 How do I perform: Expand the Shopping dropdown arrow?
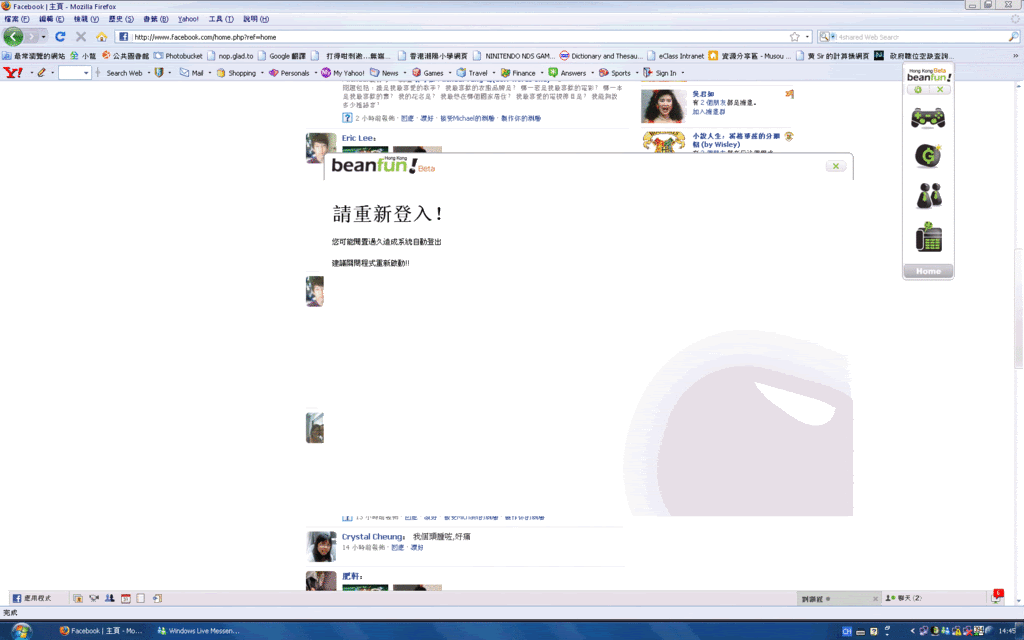click(x=262, y=72)
